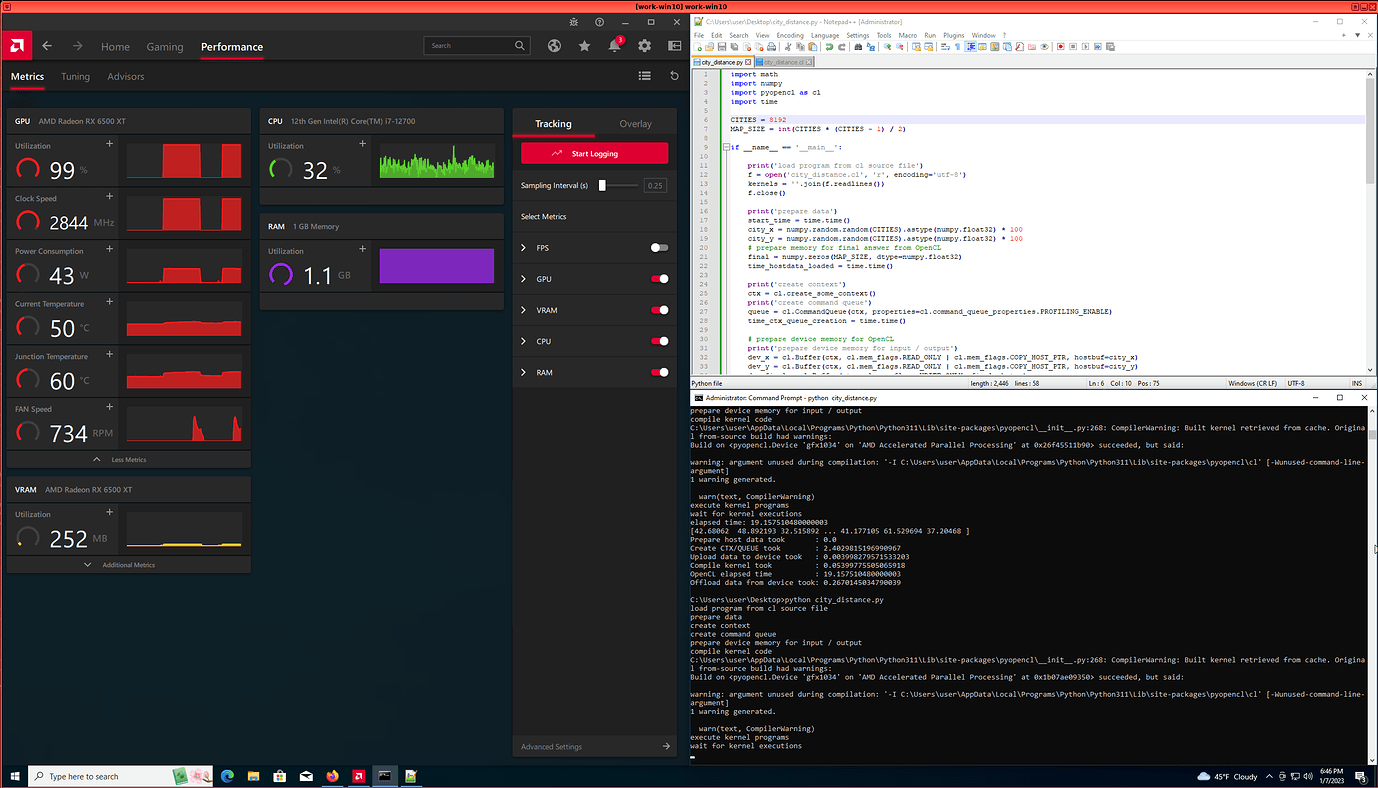This screenshot has width=1378, height=788.
Task: Open the Encoding menu in Notepad++
Action: (x=790, y=35)
